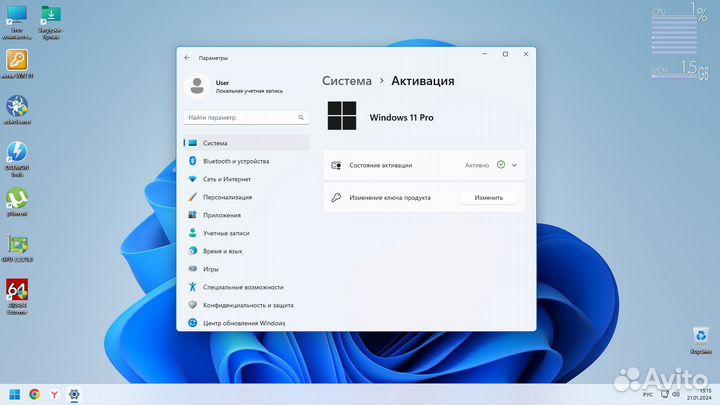Click the Активация page heading
720x405 pixels.
422,81
